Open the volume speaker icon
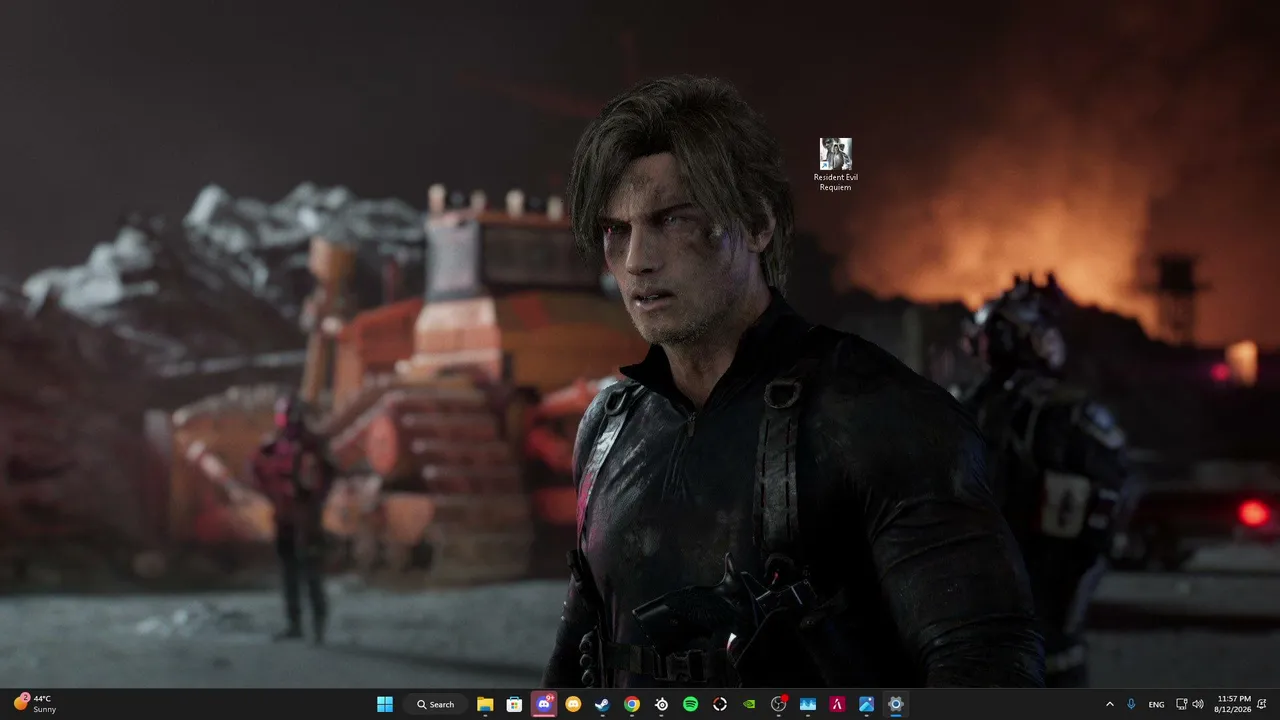Image resolution: width=1280 pixels, height=720 pixels. click(1198, 704)
